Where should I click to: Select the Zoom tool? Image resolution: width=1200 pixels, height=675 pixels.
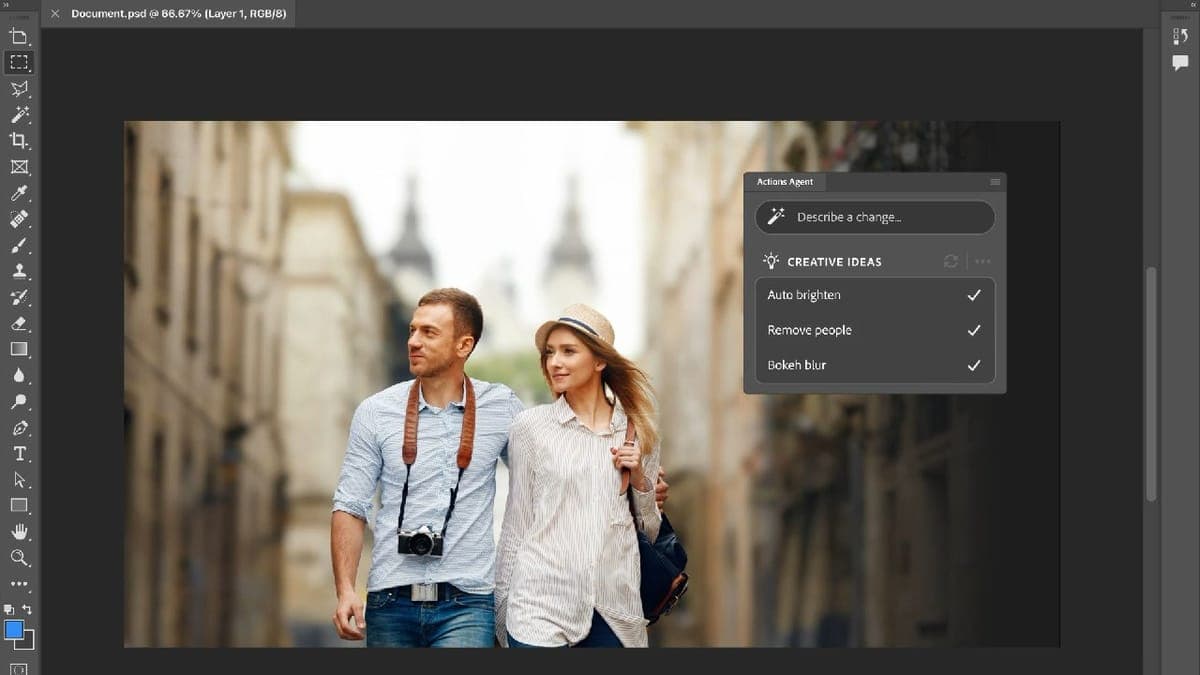point(20,557)
